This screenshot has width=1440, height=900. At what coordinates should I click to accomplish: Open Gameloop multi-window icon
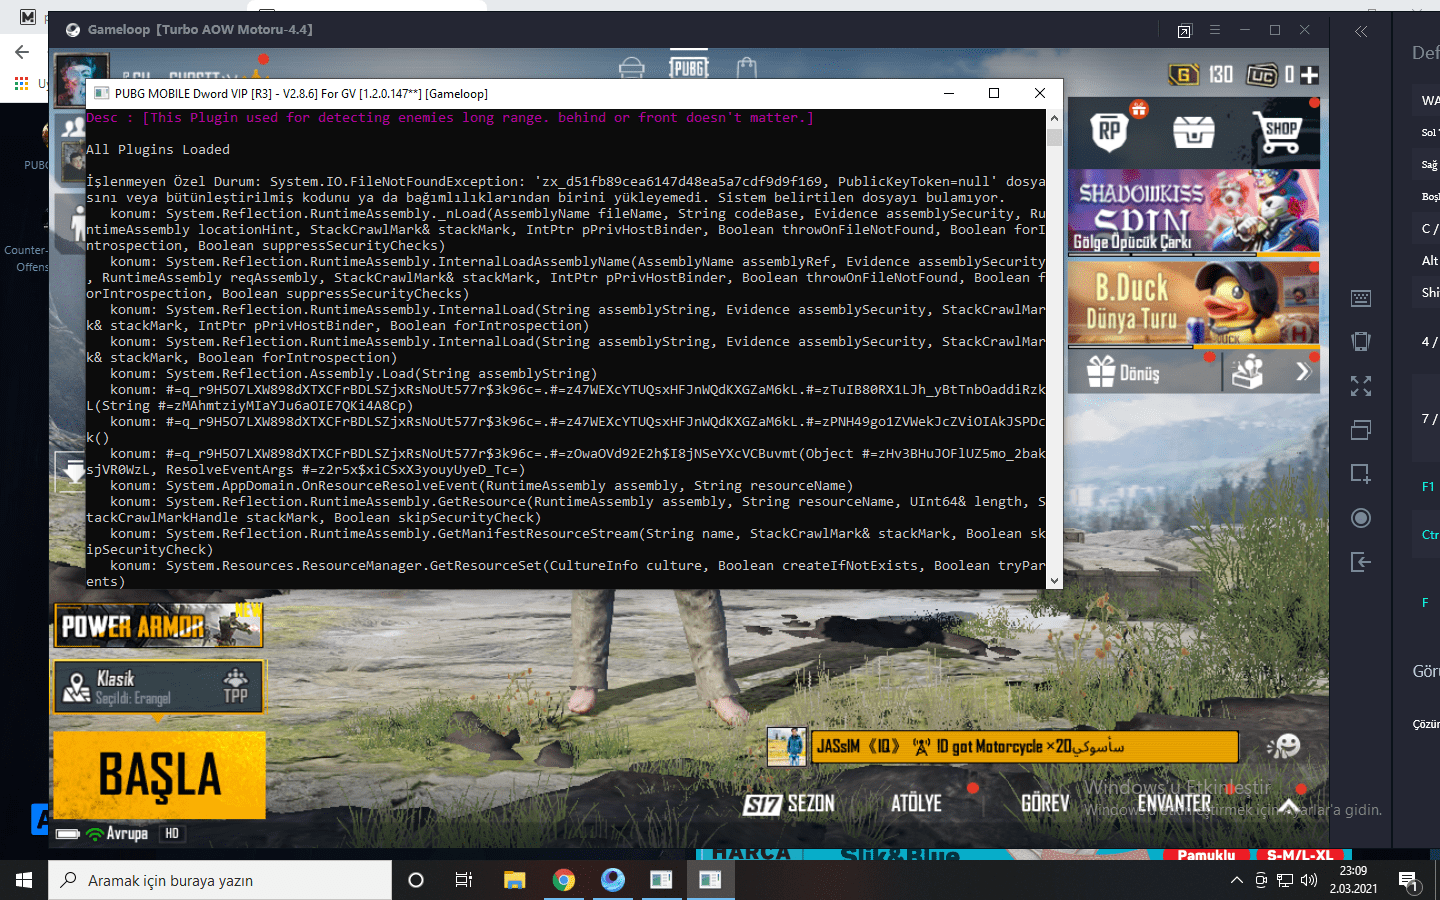(1361, 430)
